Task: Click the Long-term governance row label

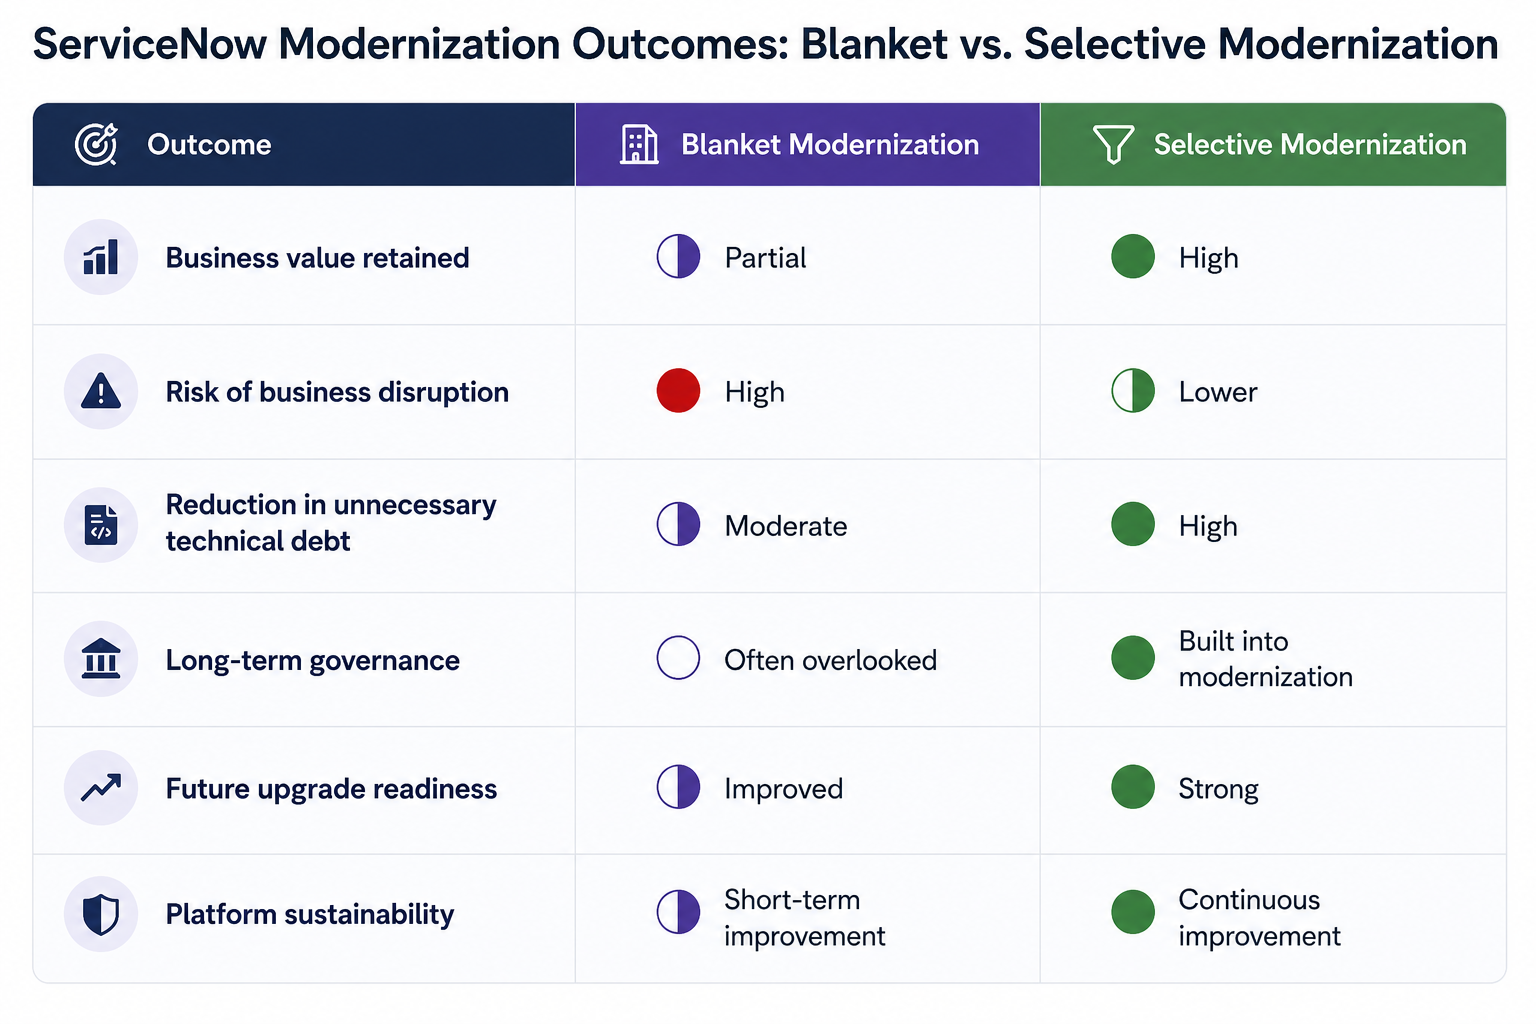Action: point(313,660)
